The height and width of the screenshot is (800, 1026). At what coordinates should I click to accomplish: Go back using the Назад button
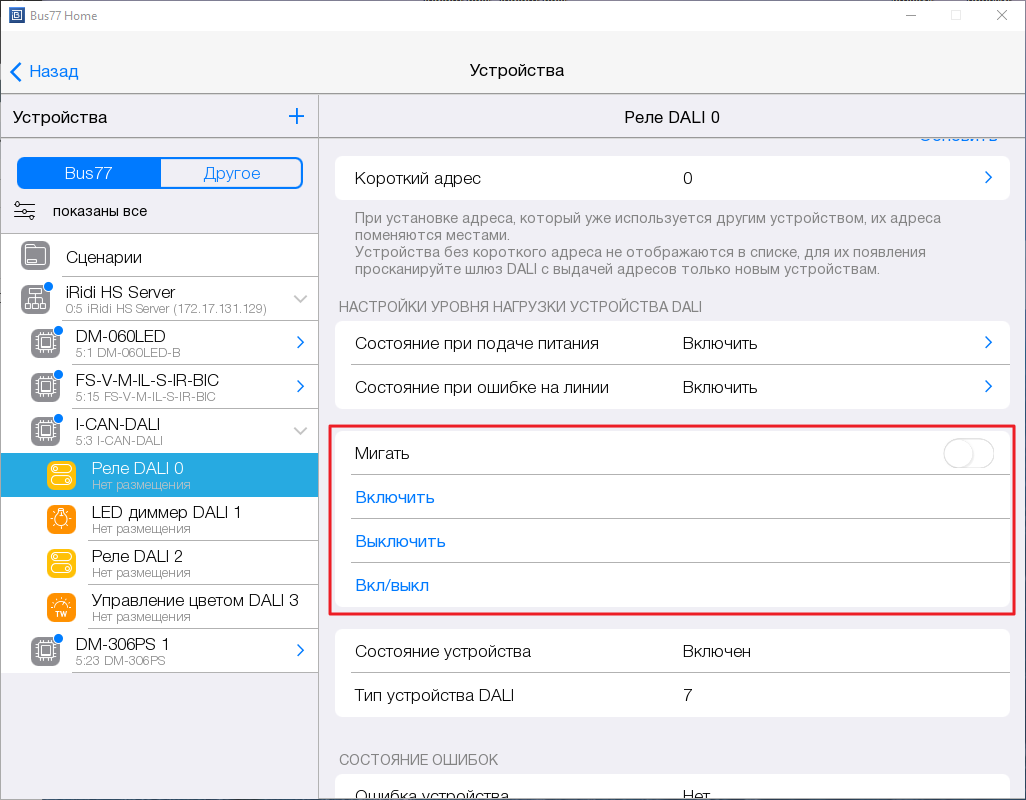(x=44, y=71)
